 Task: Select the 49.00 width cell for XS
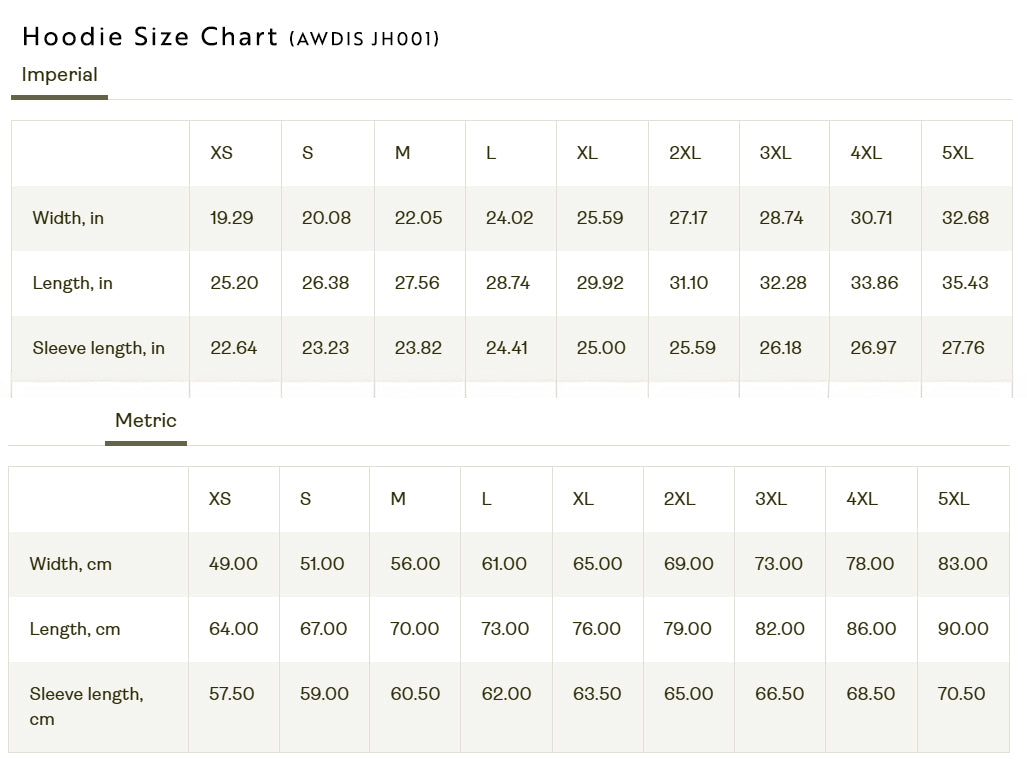pos(233,564)
